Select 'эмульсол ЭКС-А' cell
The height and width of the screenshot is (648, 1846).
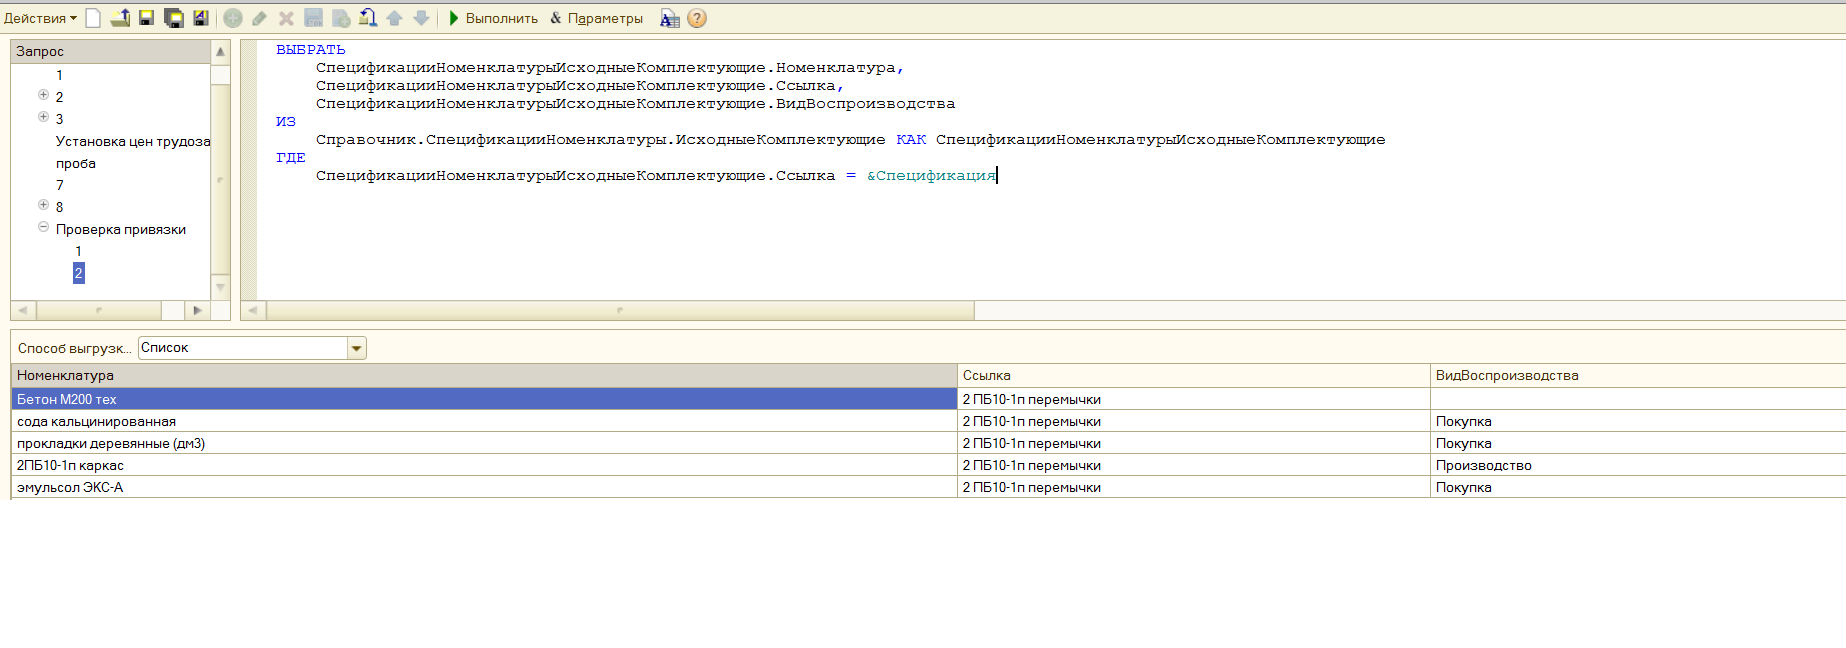tap(484, 487)
